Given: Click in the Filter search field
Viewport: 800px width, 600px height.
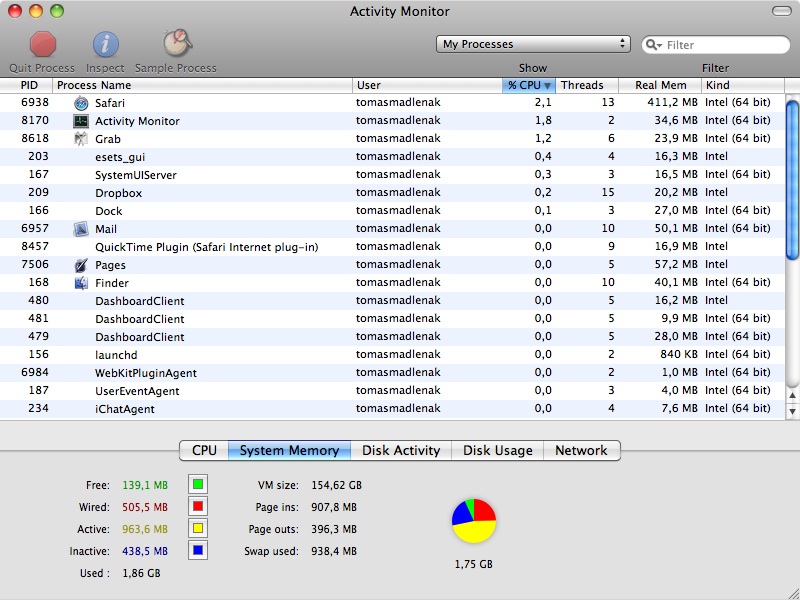Looking at the screenshot, I should [725, 45].
